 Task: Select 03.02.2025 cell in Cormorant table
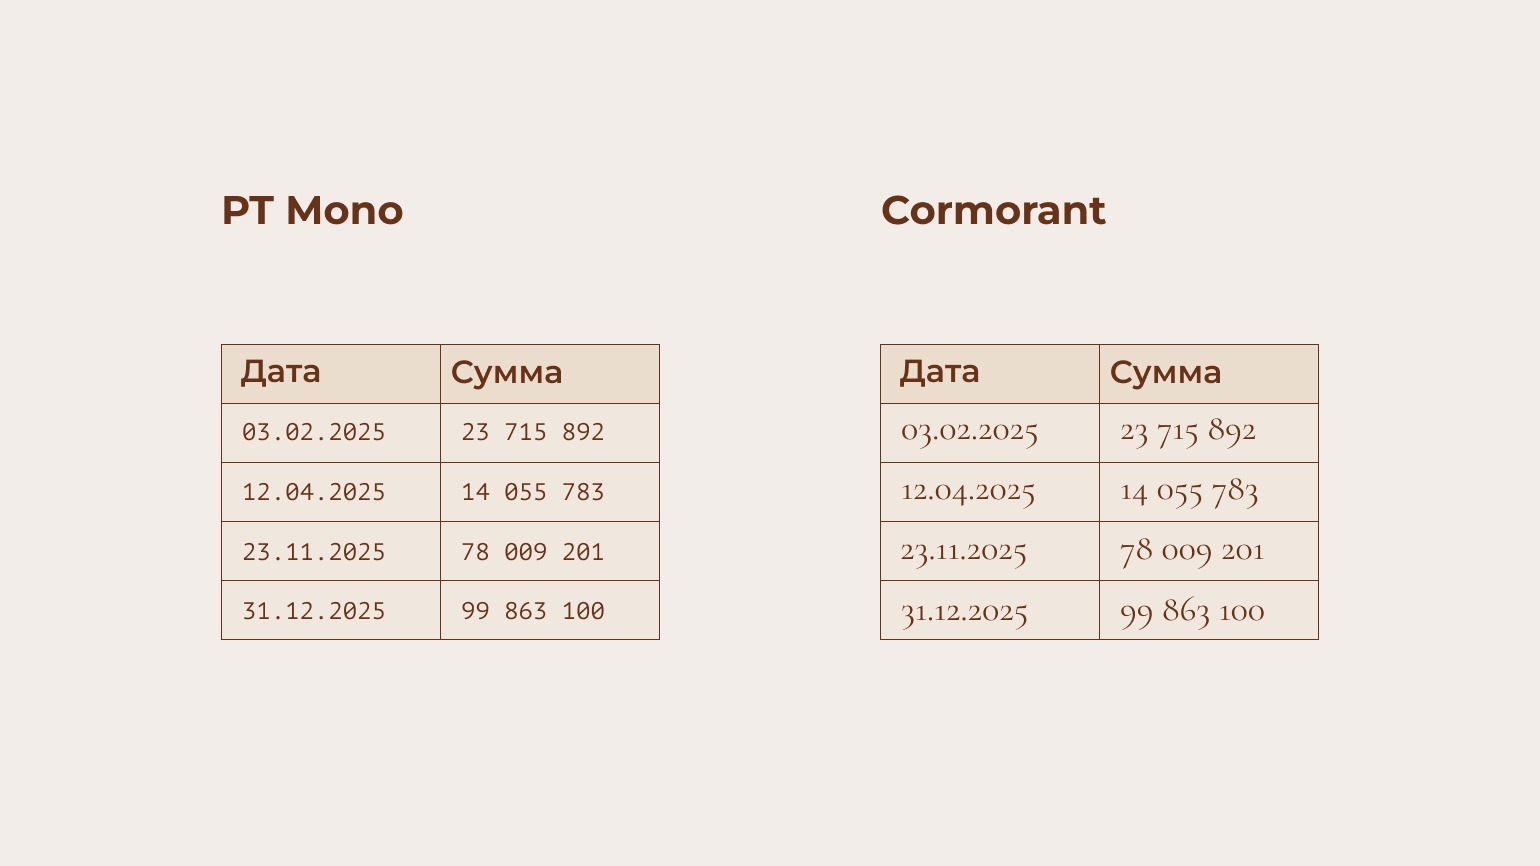click(x=969, y=432)
